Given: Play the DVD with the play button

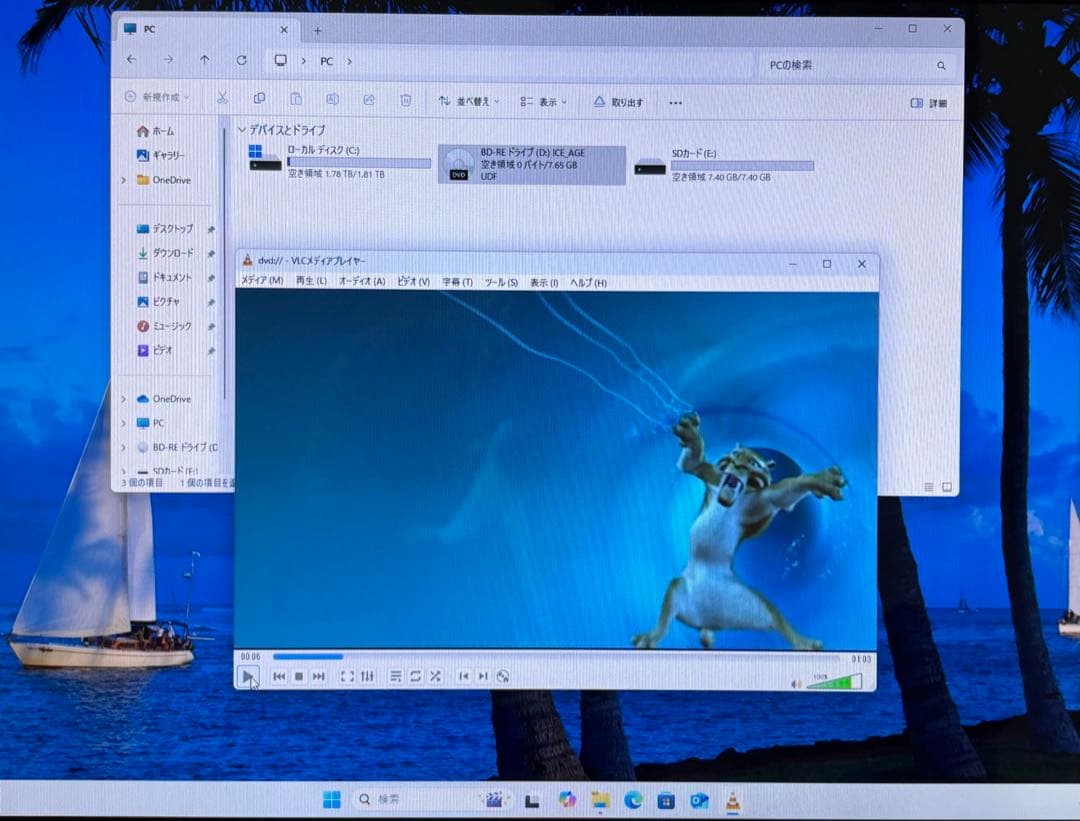Looking at the screenshot, I should [249, 676].
